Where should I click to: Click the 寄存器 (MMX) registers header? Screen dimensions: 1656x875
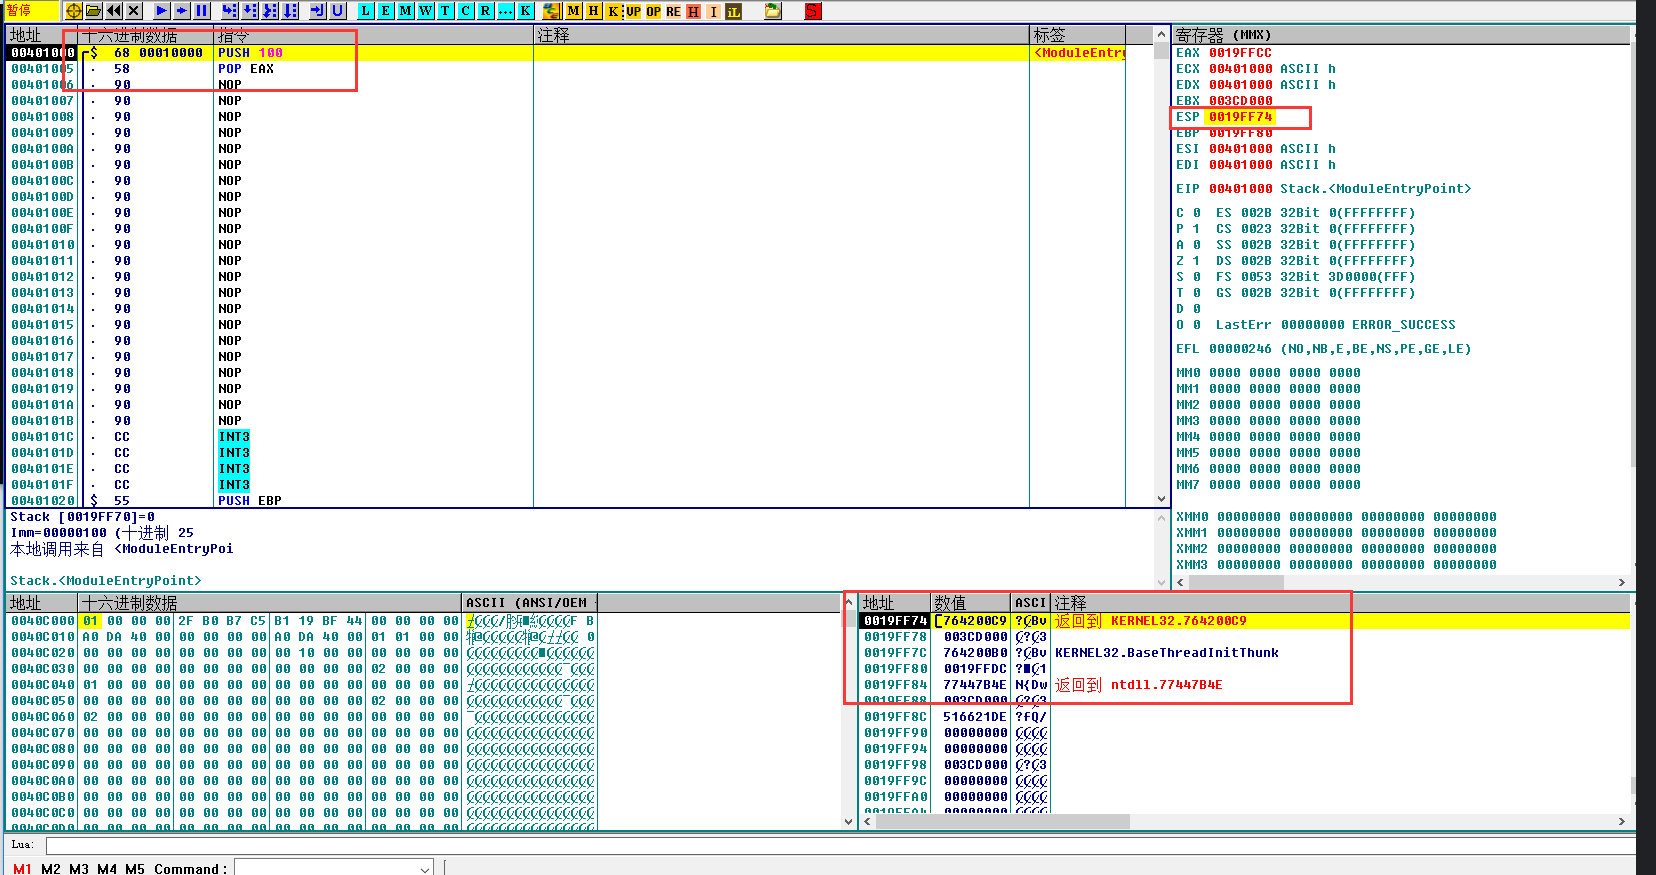1223,35
